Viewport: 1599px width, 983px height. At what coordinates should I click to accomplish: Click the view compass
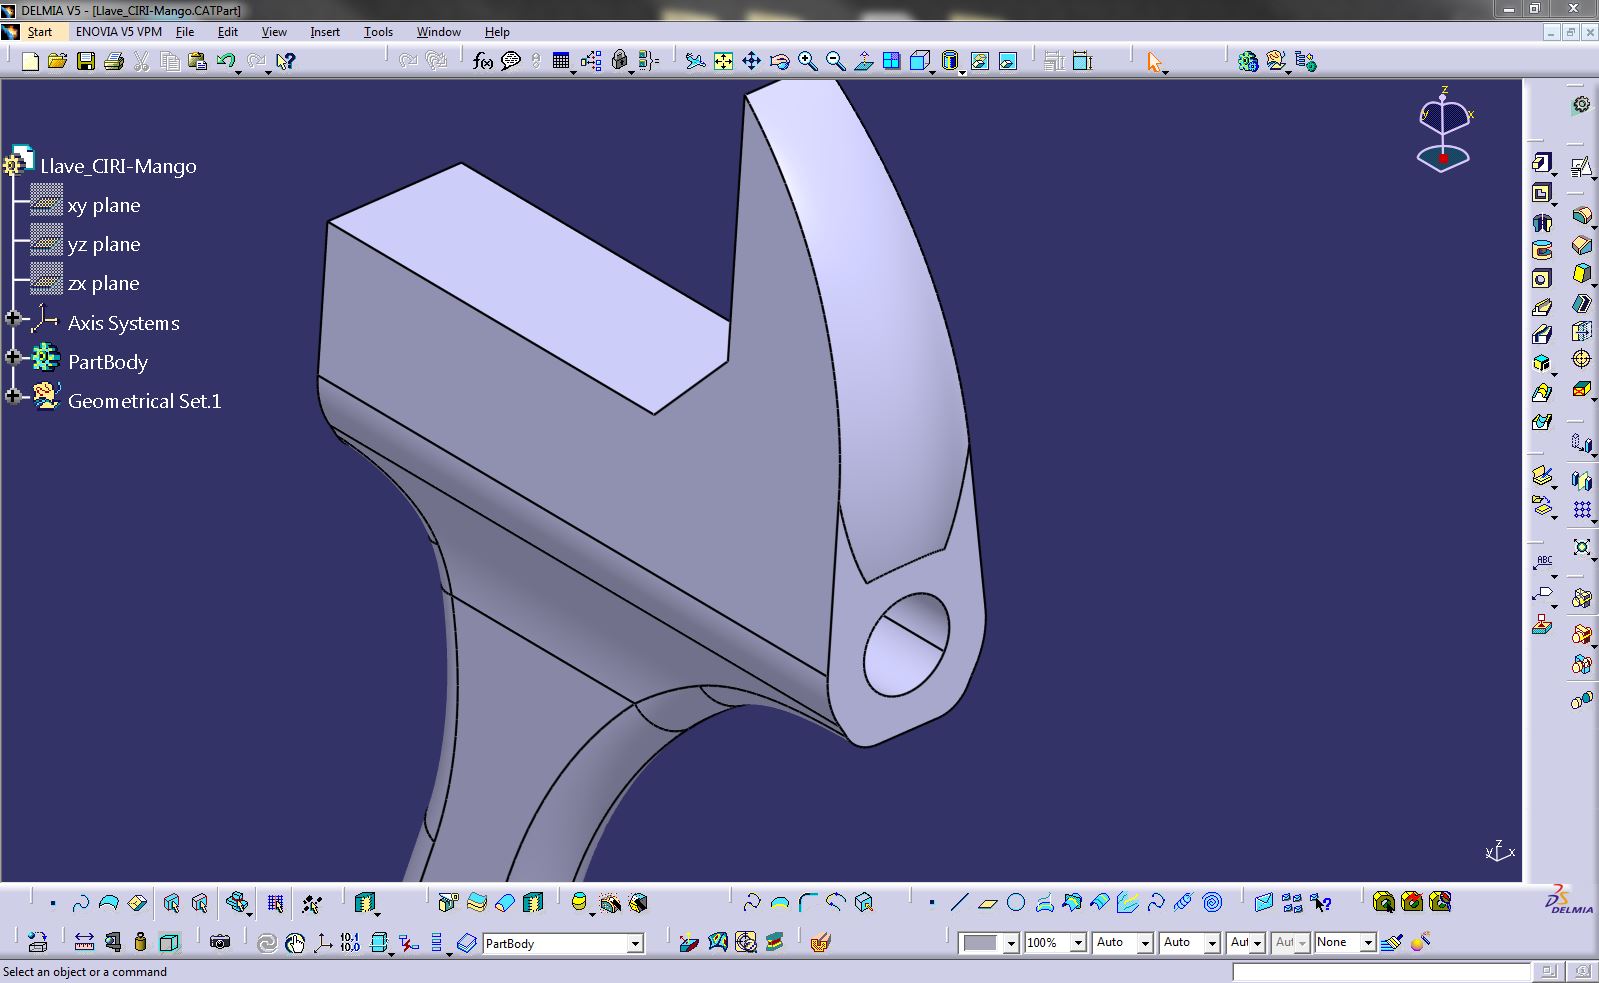1444,130
